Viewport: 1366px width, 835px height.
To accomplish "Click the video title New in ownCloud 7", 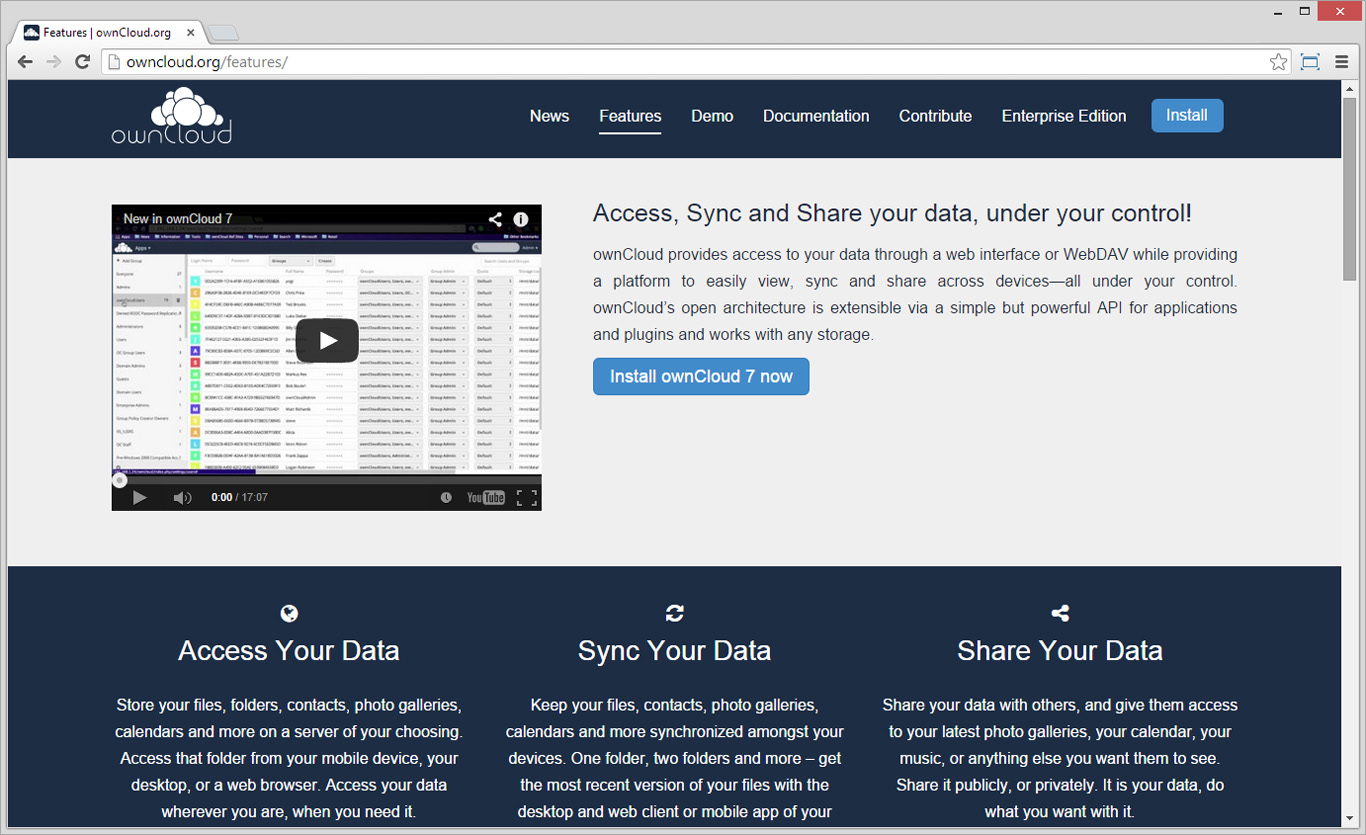I will click(x=178, y=218).
